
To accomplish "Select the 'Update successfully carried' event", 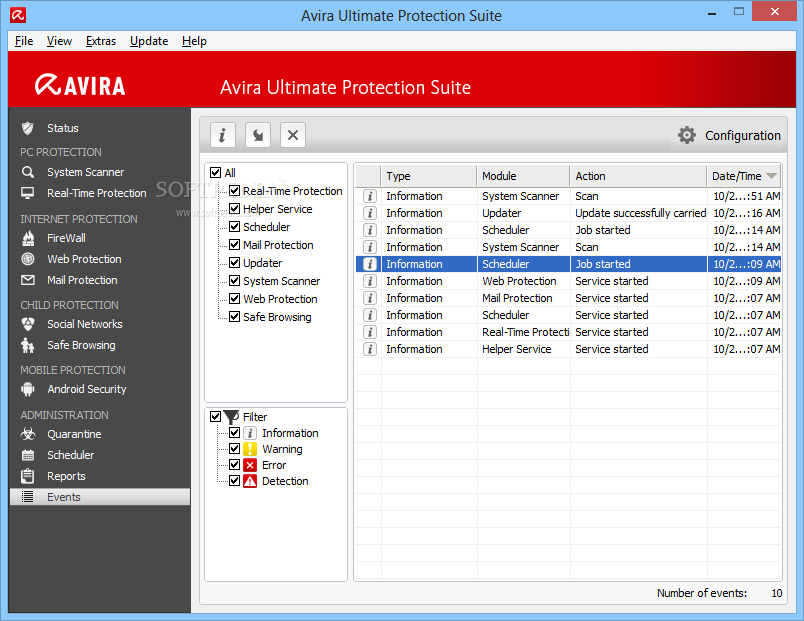I will (568, 213).
